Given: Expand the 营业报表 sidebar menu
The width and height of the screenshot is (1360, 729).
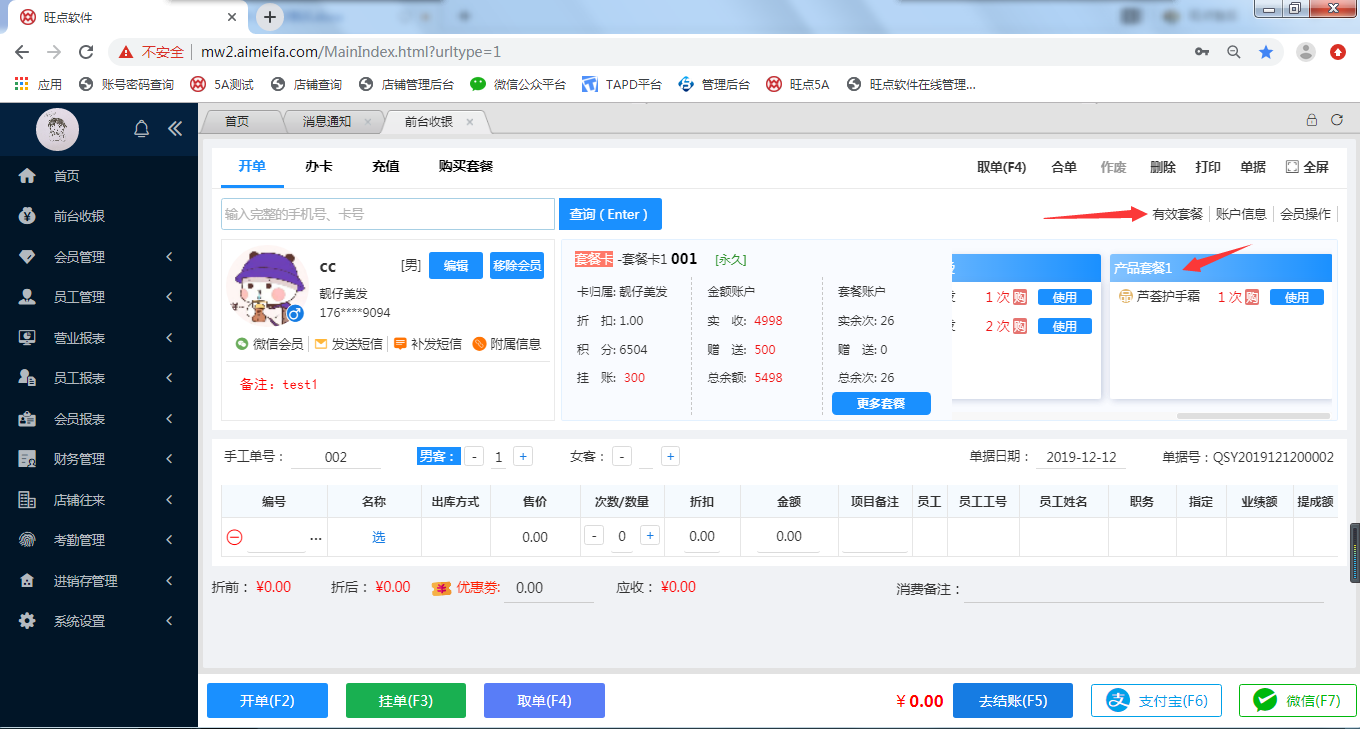Looking at the screenshot, I should tap(100, 338).
